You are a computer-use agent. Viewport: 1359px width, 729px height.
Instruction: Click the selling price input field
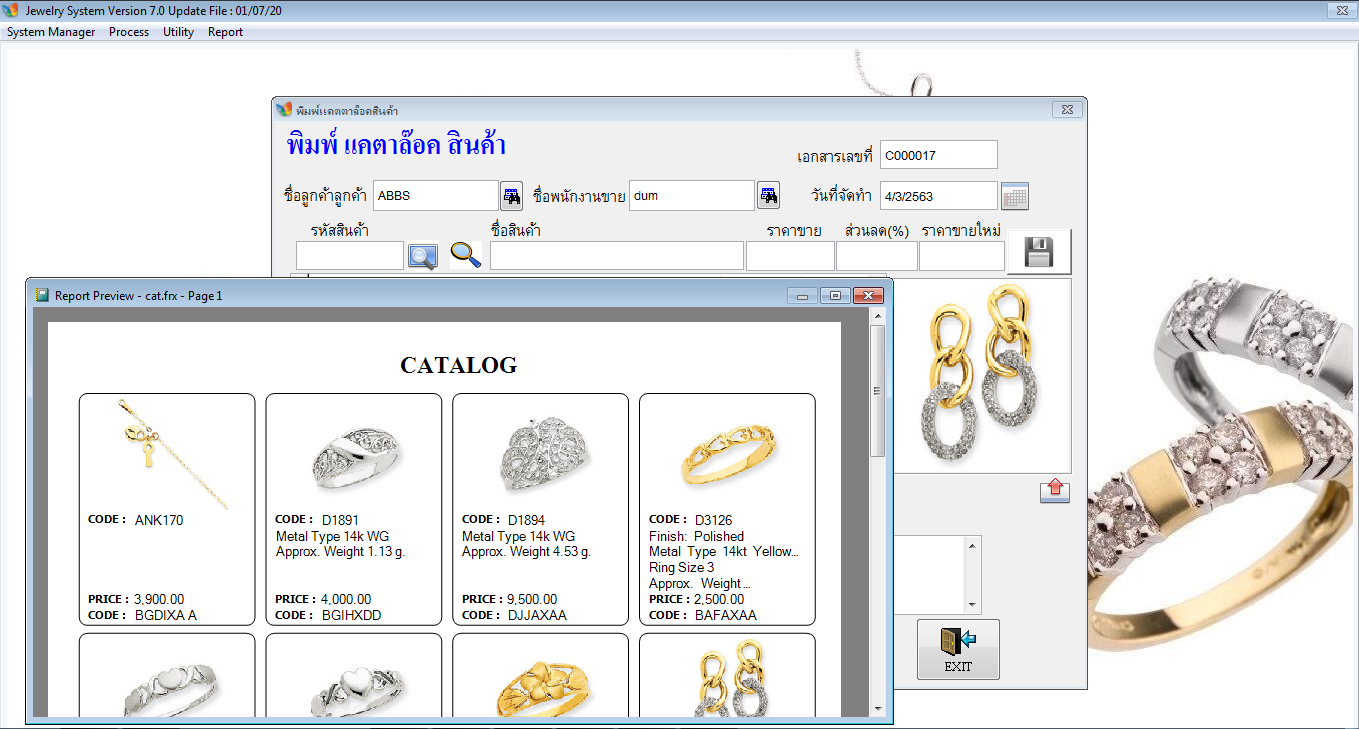[790, 256]
